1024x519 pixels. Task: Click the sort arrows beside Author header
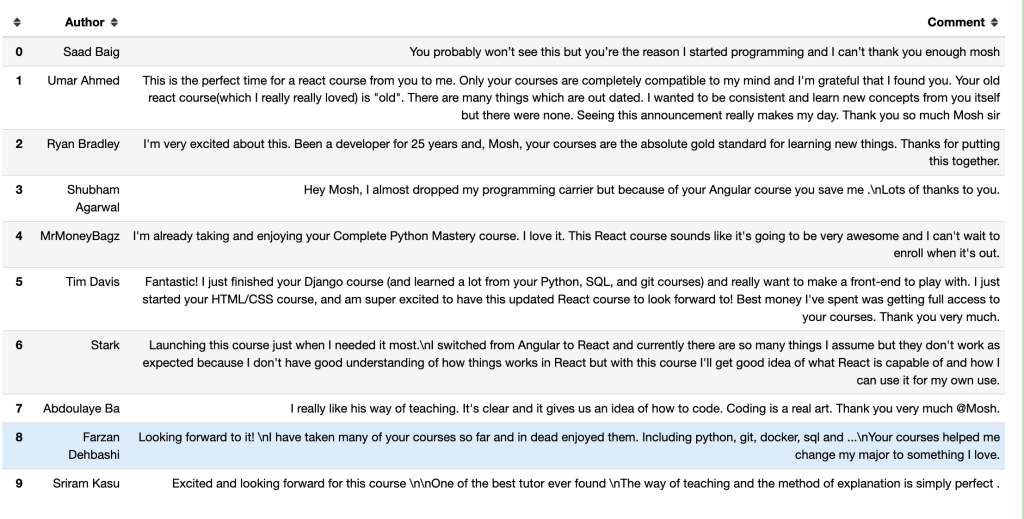click(114, 22)
